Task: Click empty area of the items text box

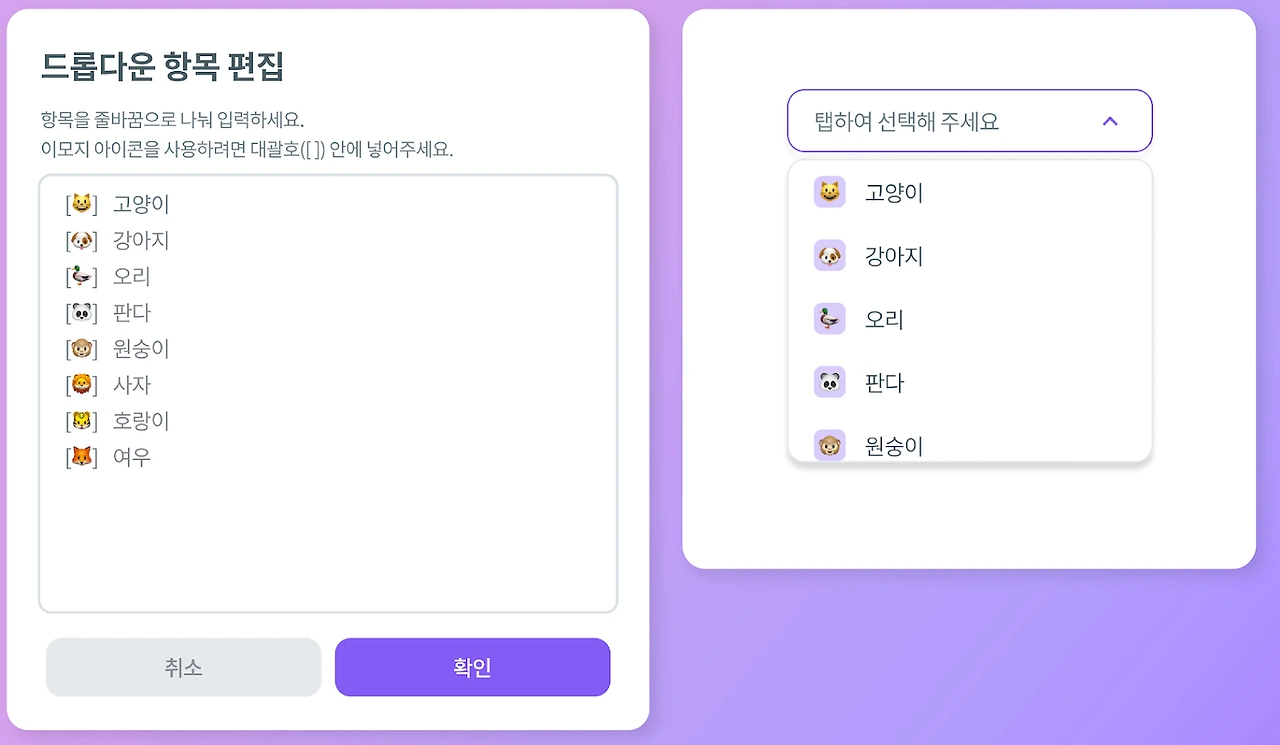Action: pyautogui.click(x=328, y=540)
